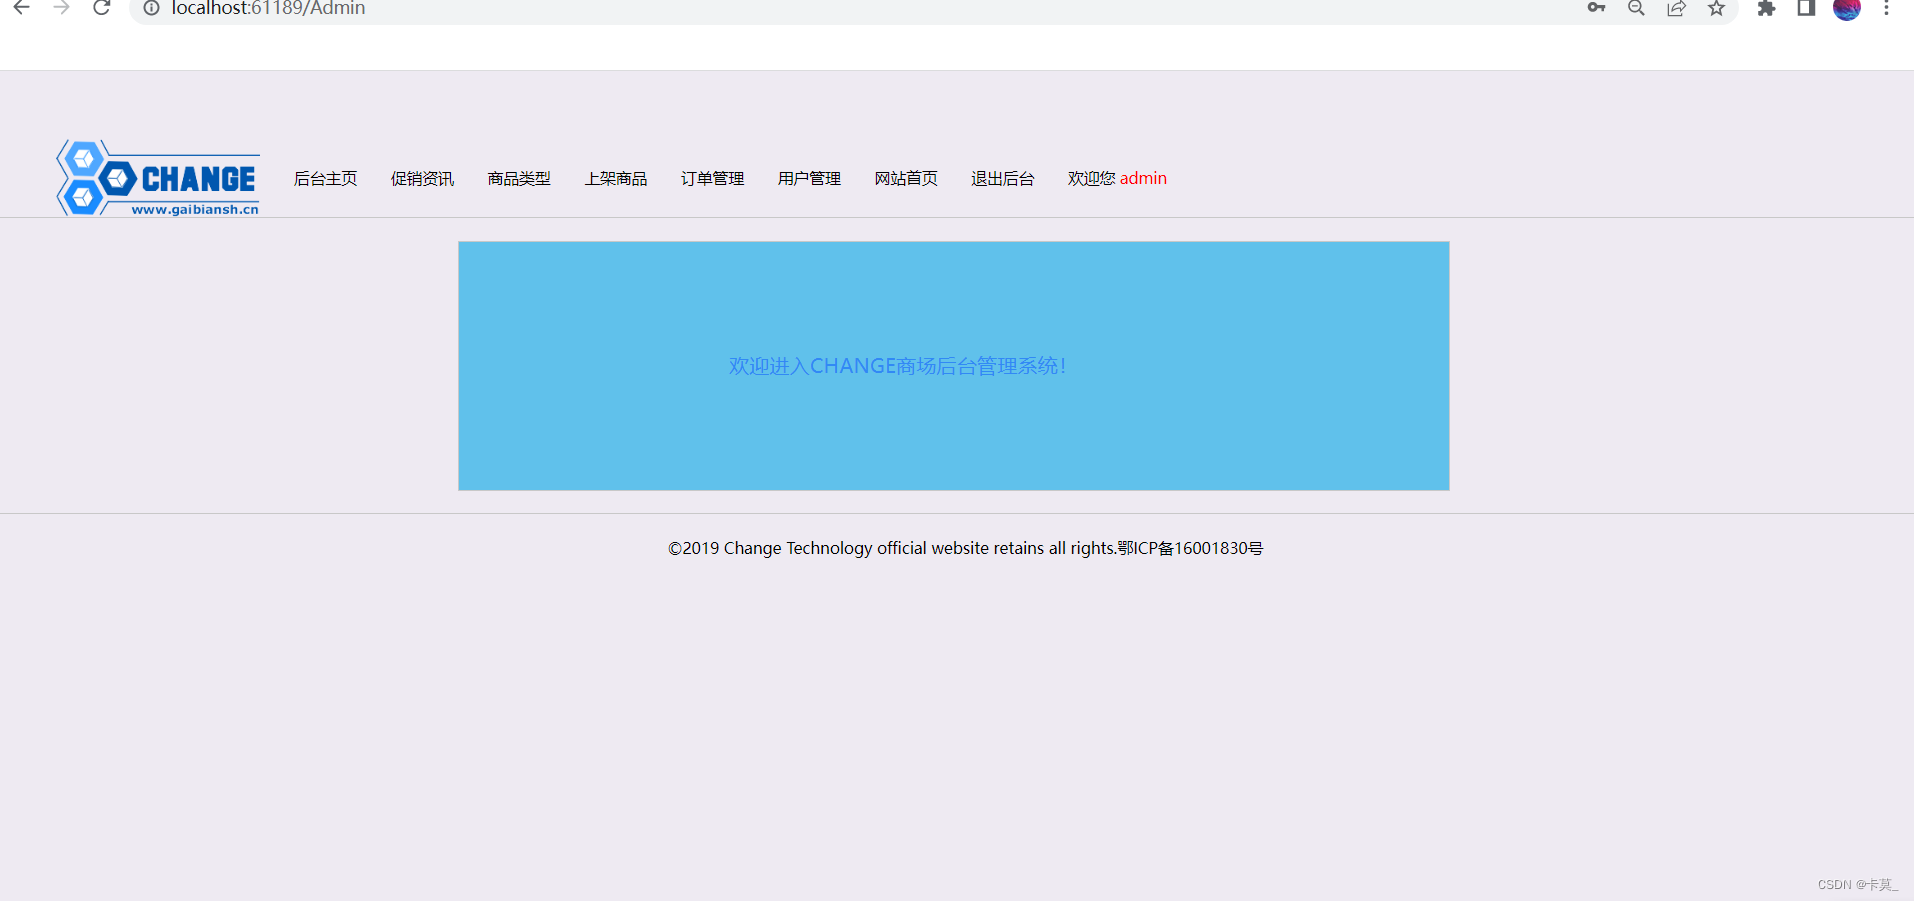The width and height of the screenshot is (1914, 901).
Task: Open the password manager key icon
Action: 1596,9
